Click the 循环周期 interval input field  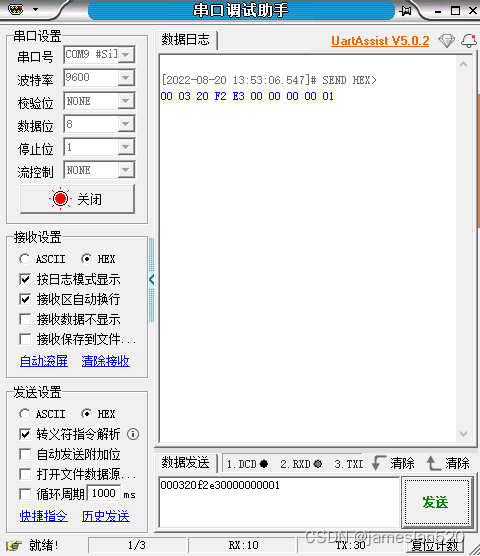pos(104,493)
